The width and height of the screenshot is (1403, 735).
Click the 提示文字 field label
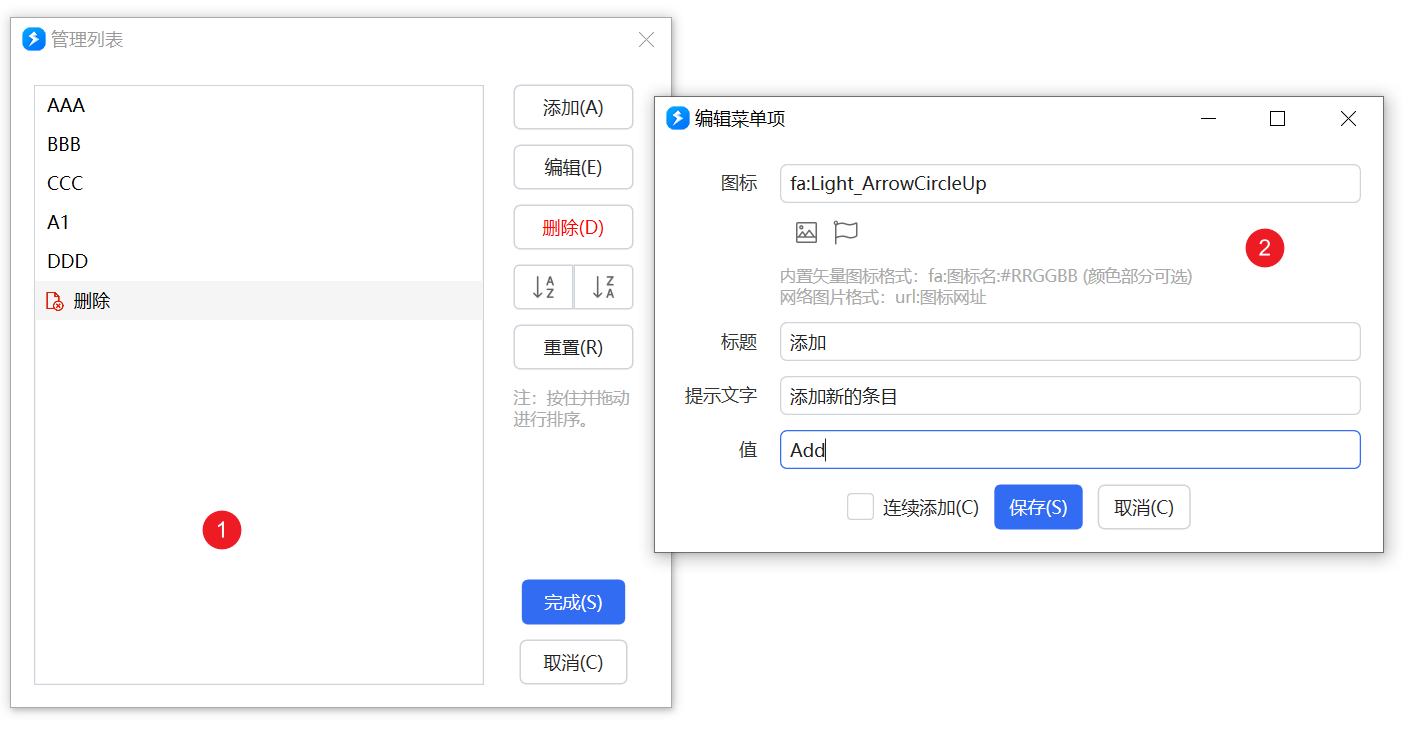click(721, 395)
